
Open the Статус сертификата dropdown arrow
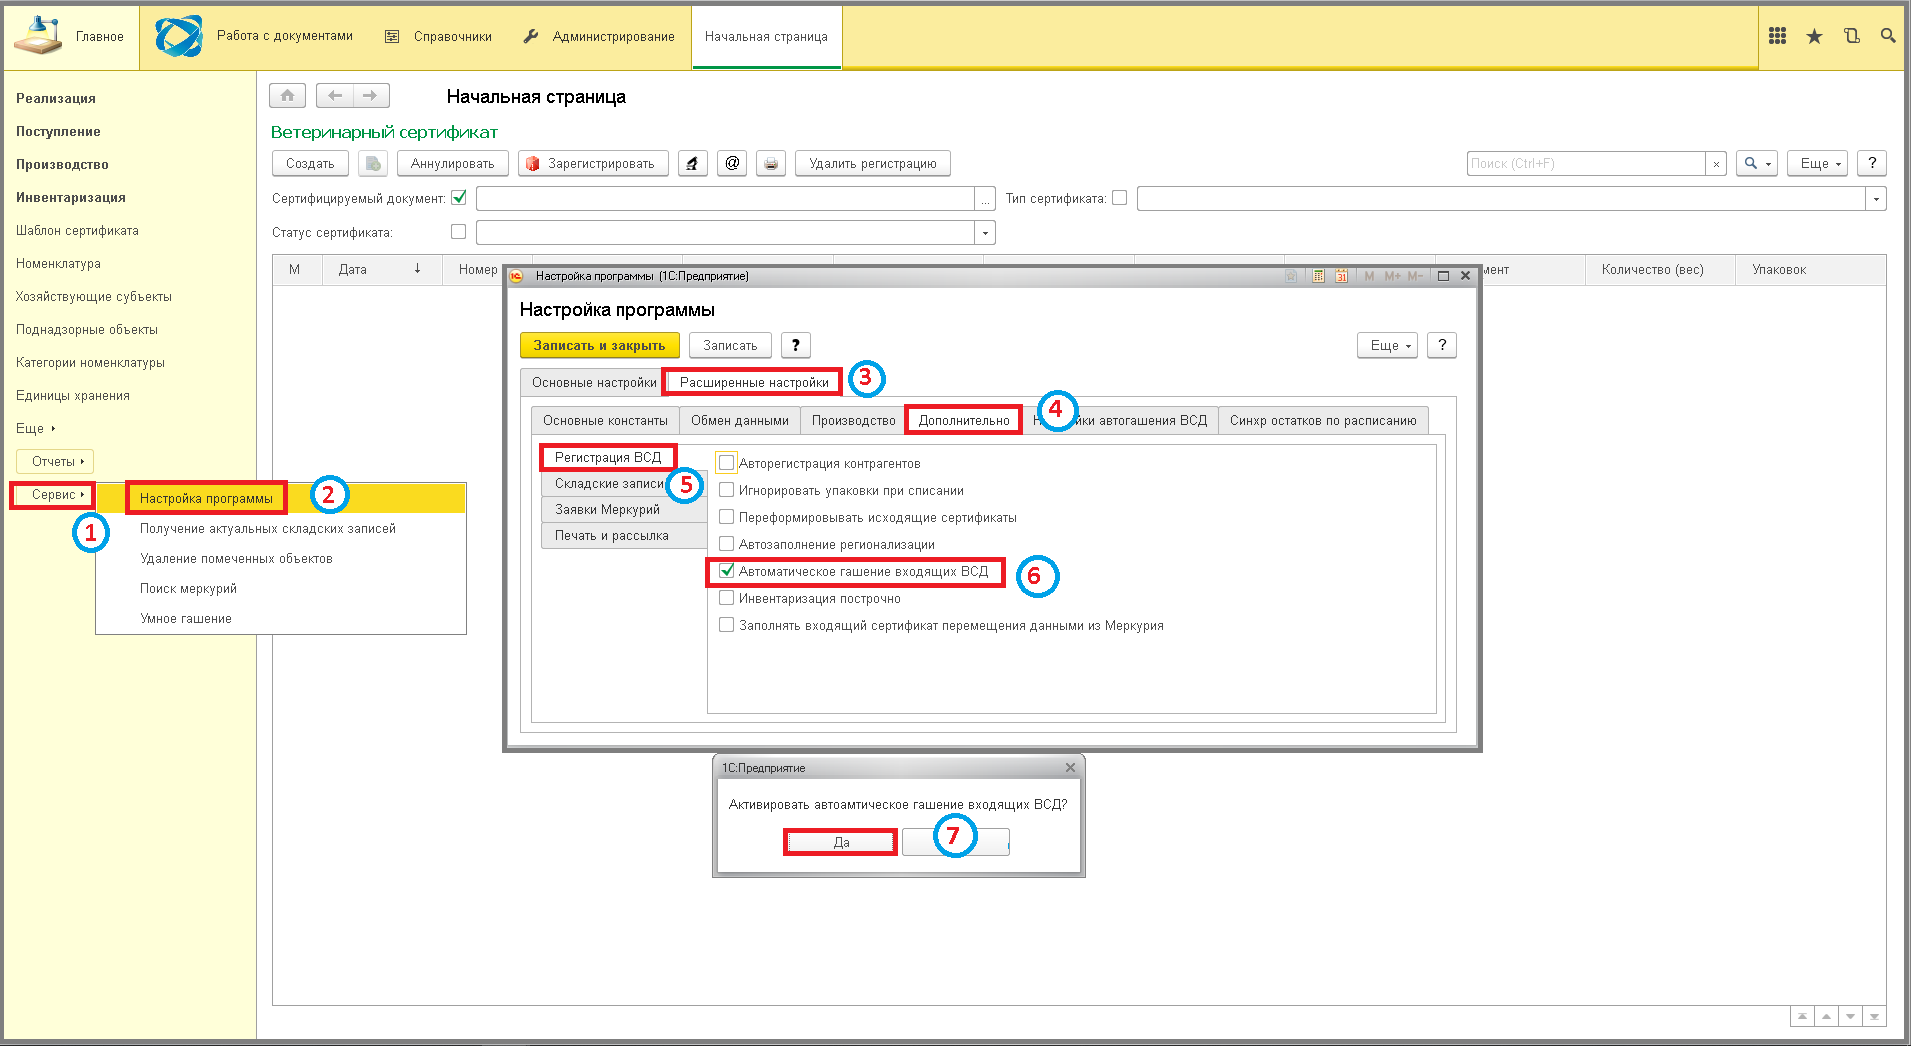[x=985, y=232]
